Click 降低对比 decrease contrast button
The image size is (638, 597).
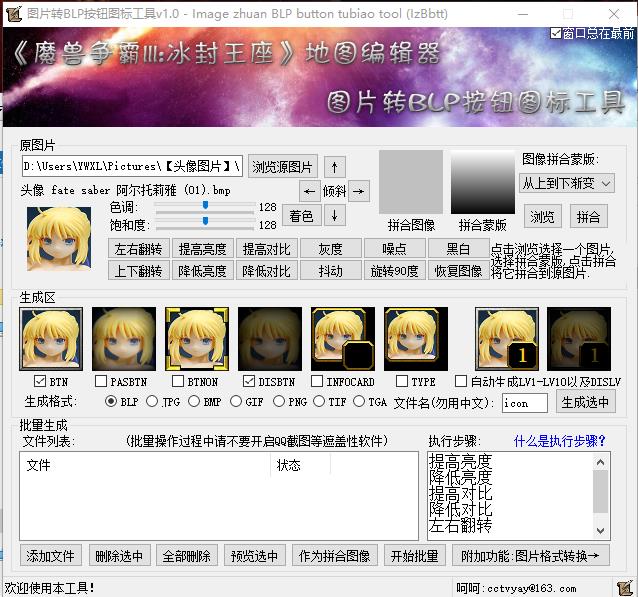pyautogui.click(x=267, y=271)
